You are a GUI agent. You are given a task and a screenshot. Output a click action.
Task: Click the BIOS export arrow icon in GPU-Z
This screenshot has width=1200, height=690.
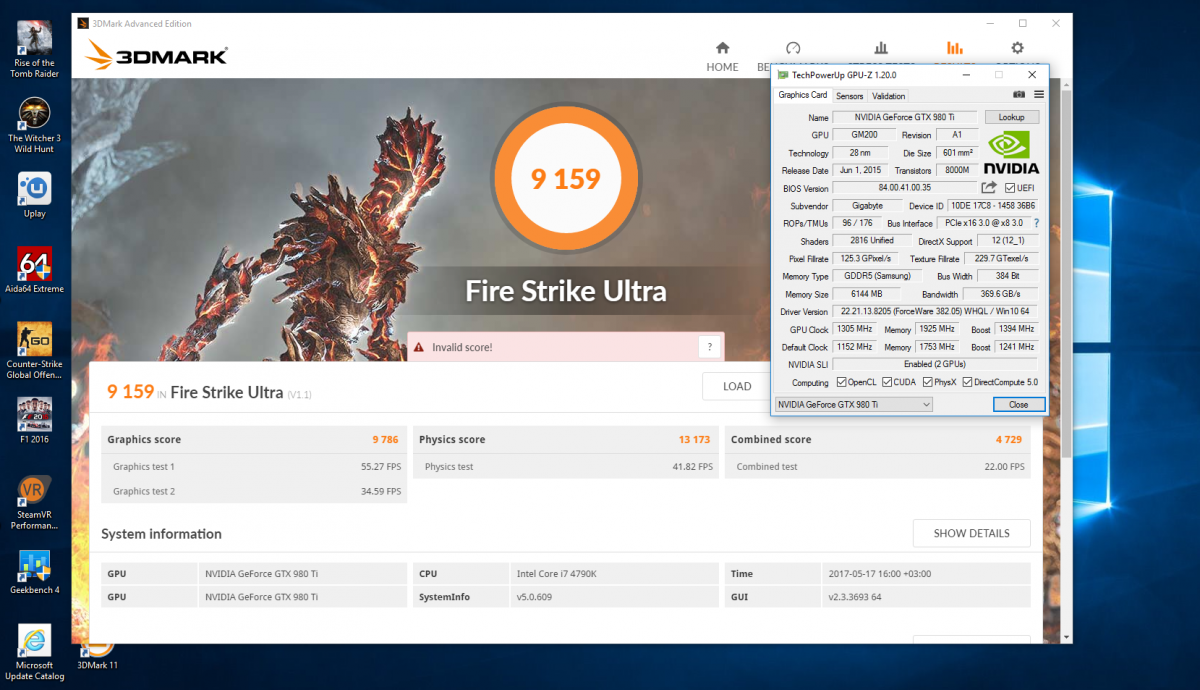coord(989,187)
